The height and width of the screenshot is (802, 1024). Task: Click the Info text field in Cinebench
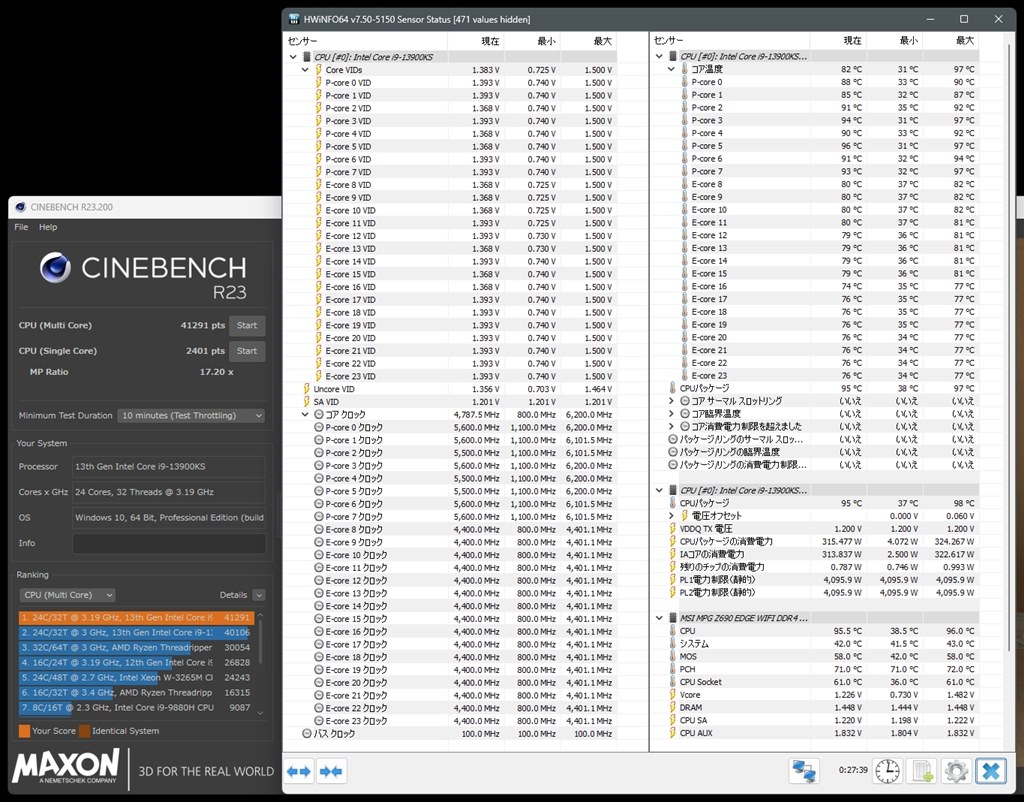tap(168, 543)
